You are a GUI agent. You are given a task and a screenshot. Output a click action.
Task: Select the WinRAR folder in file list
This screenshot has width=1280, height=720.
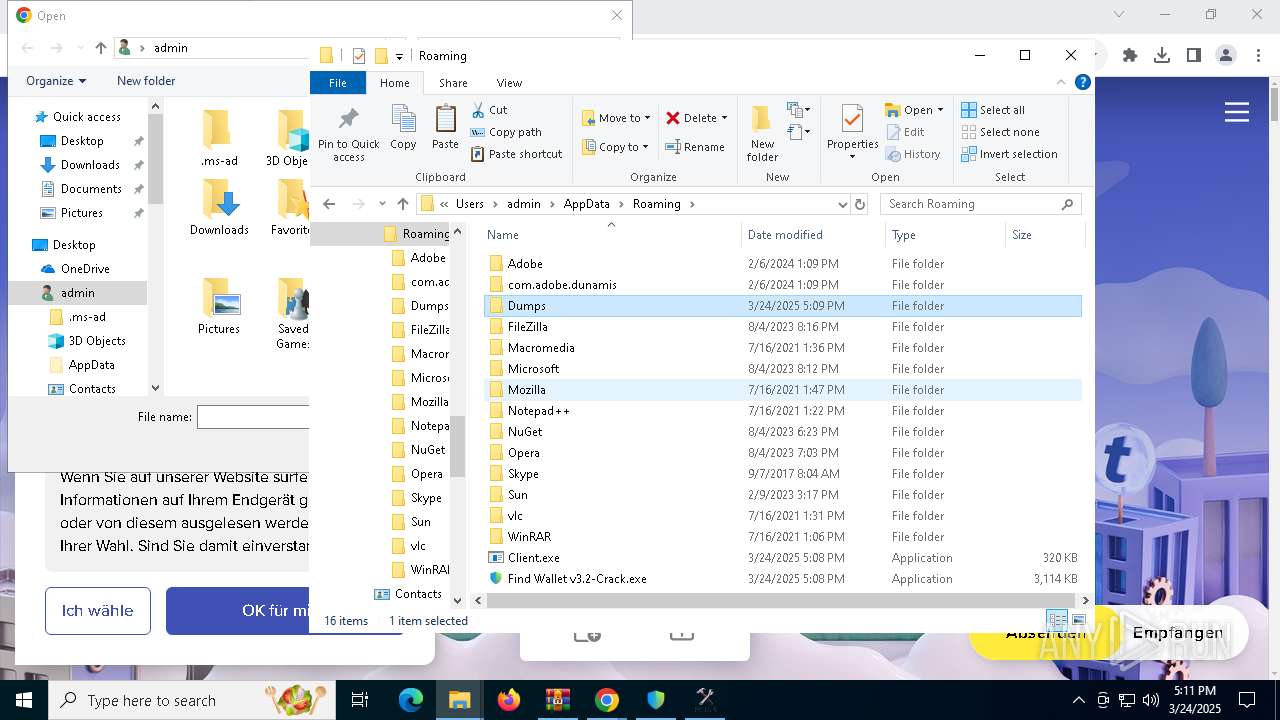529,537
